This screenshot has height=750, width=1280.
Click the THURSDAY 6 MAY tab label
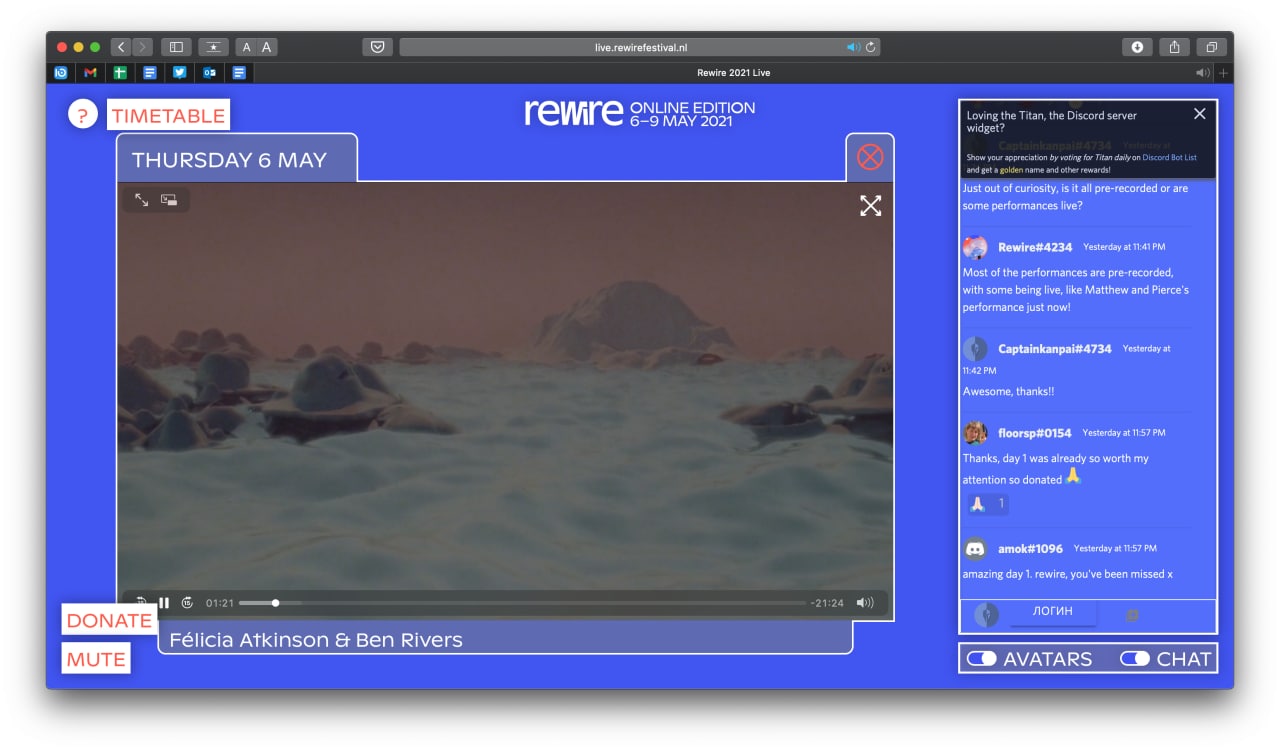click(x=229, y=160)
